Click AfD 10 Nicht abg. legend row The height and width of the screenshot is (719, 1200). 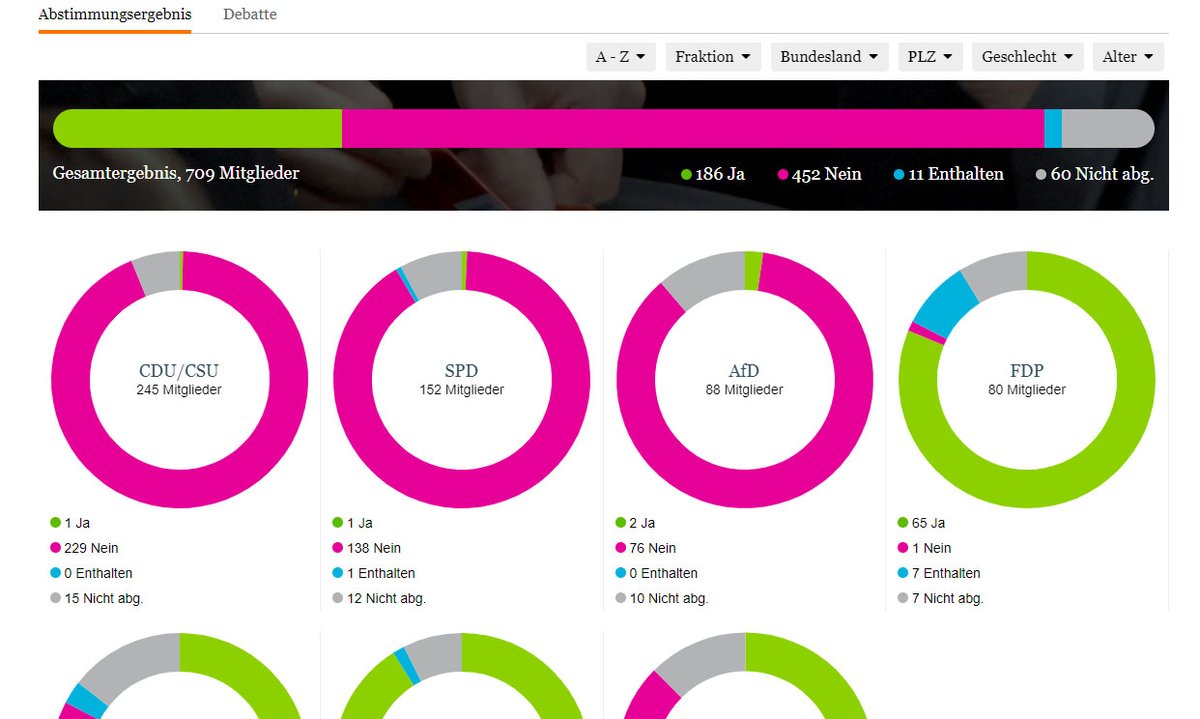[x=663, y=598]
